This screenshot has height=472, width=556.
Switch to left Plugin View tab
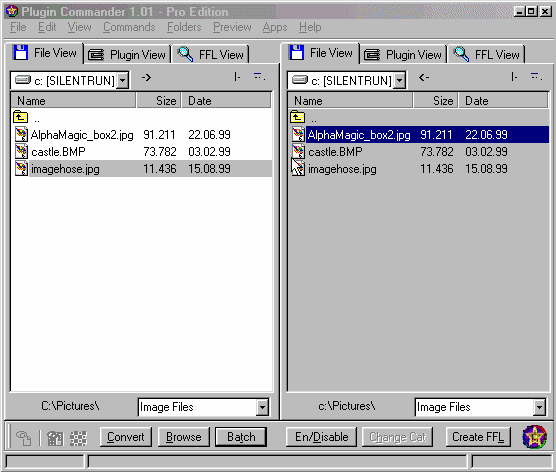128,55
